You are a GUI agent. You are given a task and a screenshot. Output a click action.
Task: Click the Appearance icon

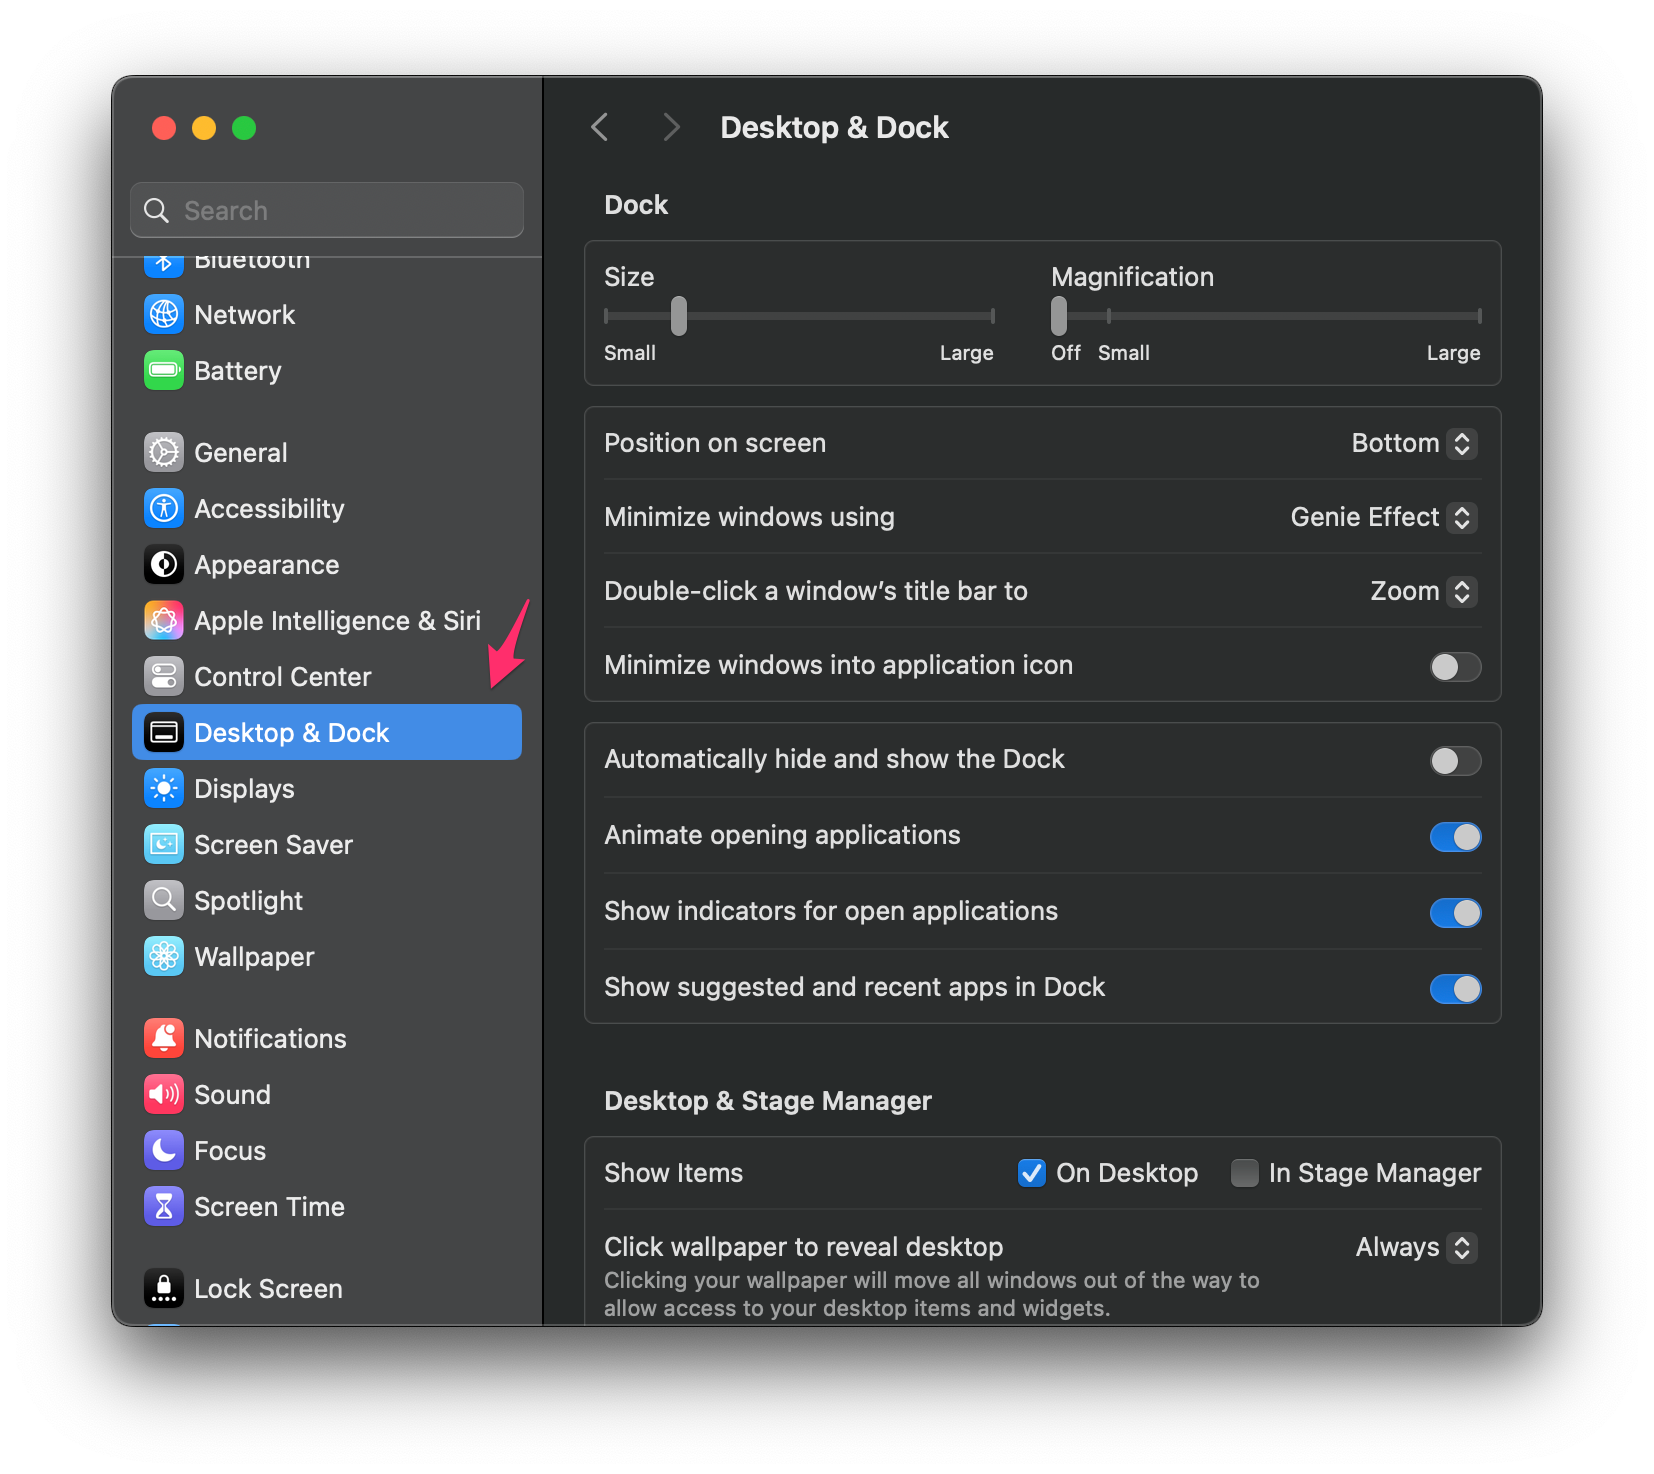(164, 564)
